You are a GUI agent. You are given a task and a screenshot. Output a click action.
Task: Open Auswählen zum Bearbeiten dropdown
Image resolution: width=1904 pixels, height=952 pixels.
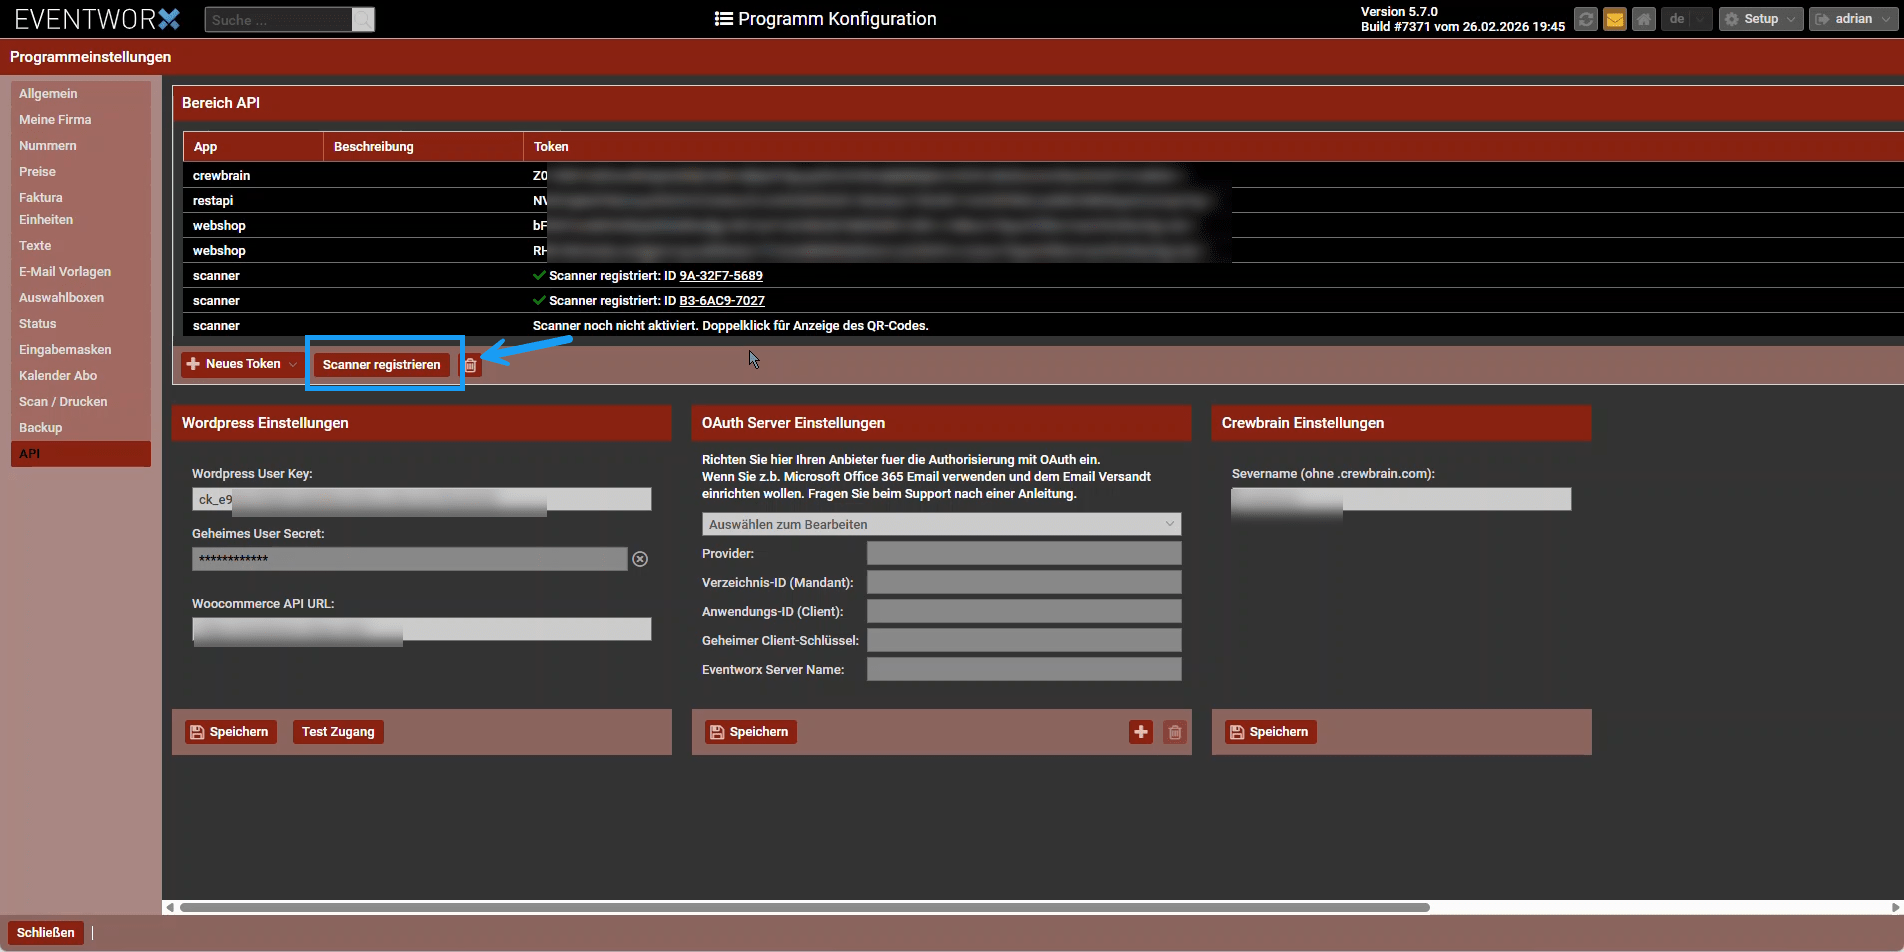(940, 524)
